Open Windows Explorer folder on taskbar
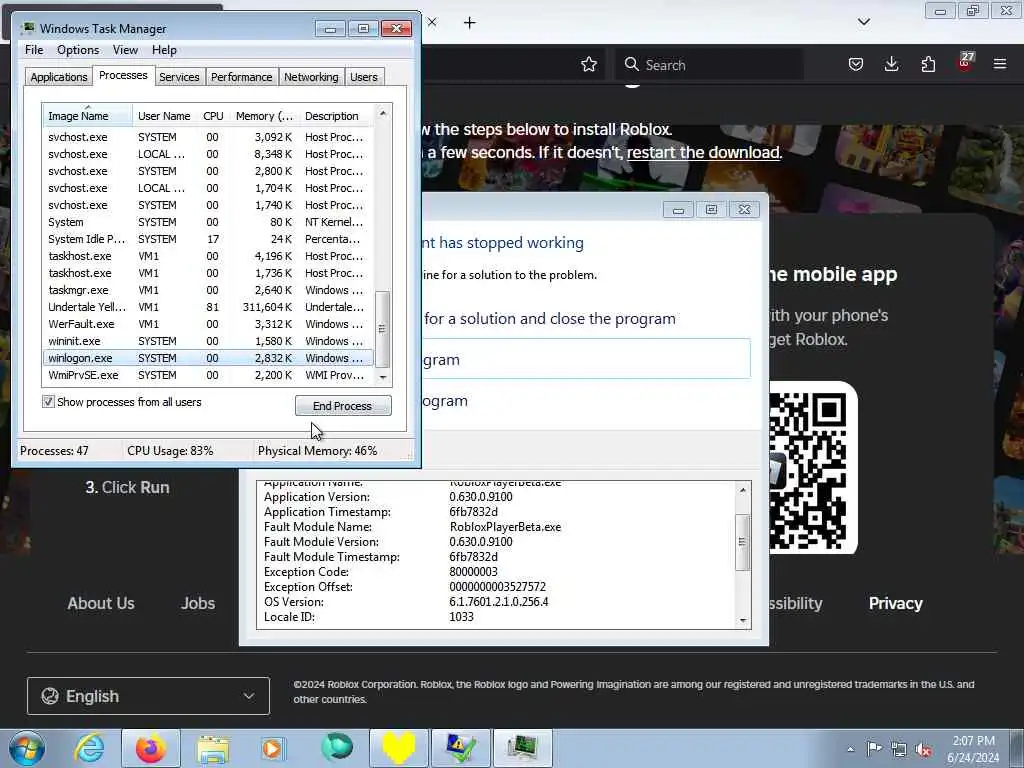Viewport: 1024px width, 768px height. (x=213, y=748)
